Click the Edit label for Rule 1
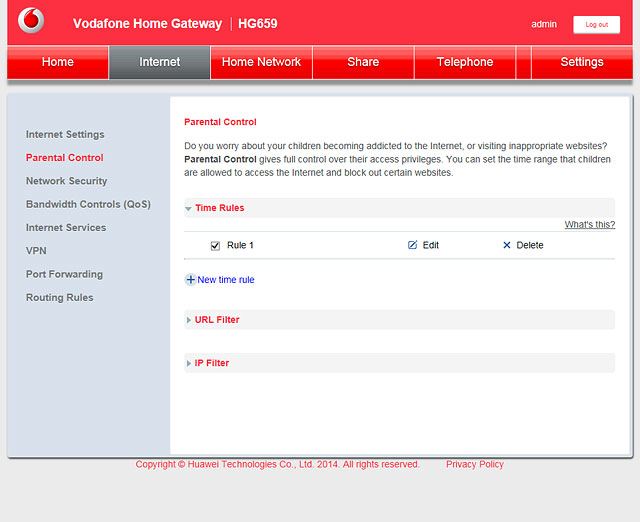The width and height of the screenshot is (640, 522). pos(431,245)
